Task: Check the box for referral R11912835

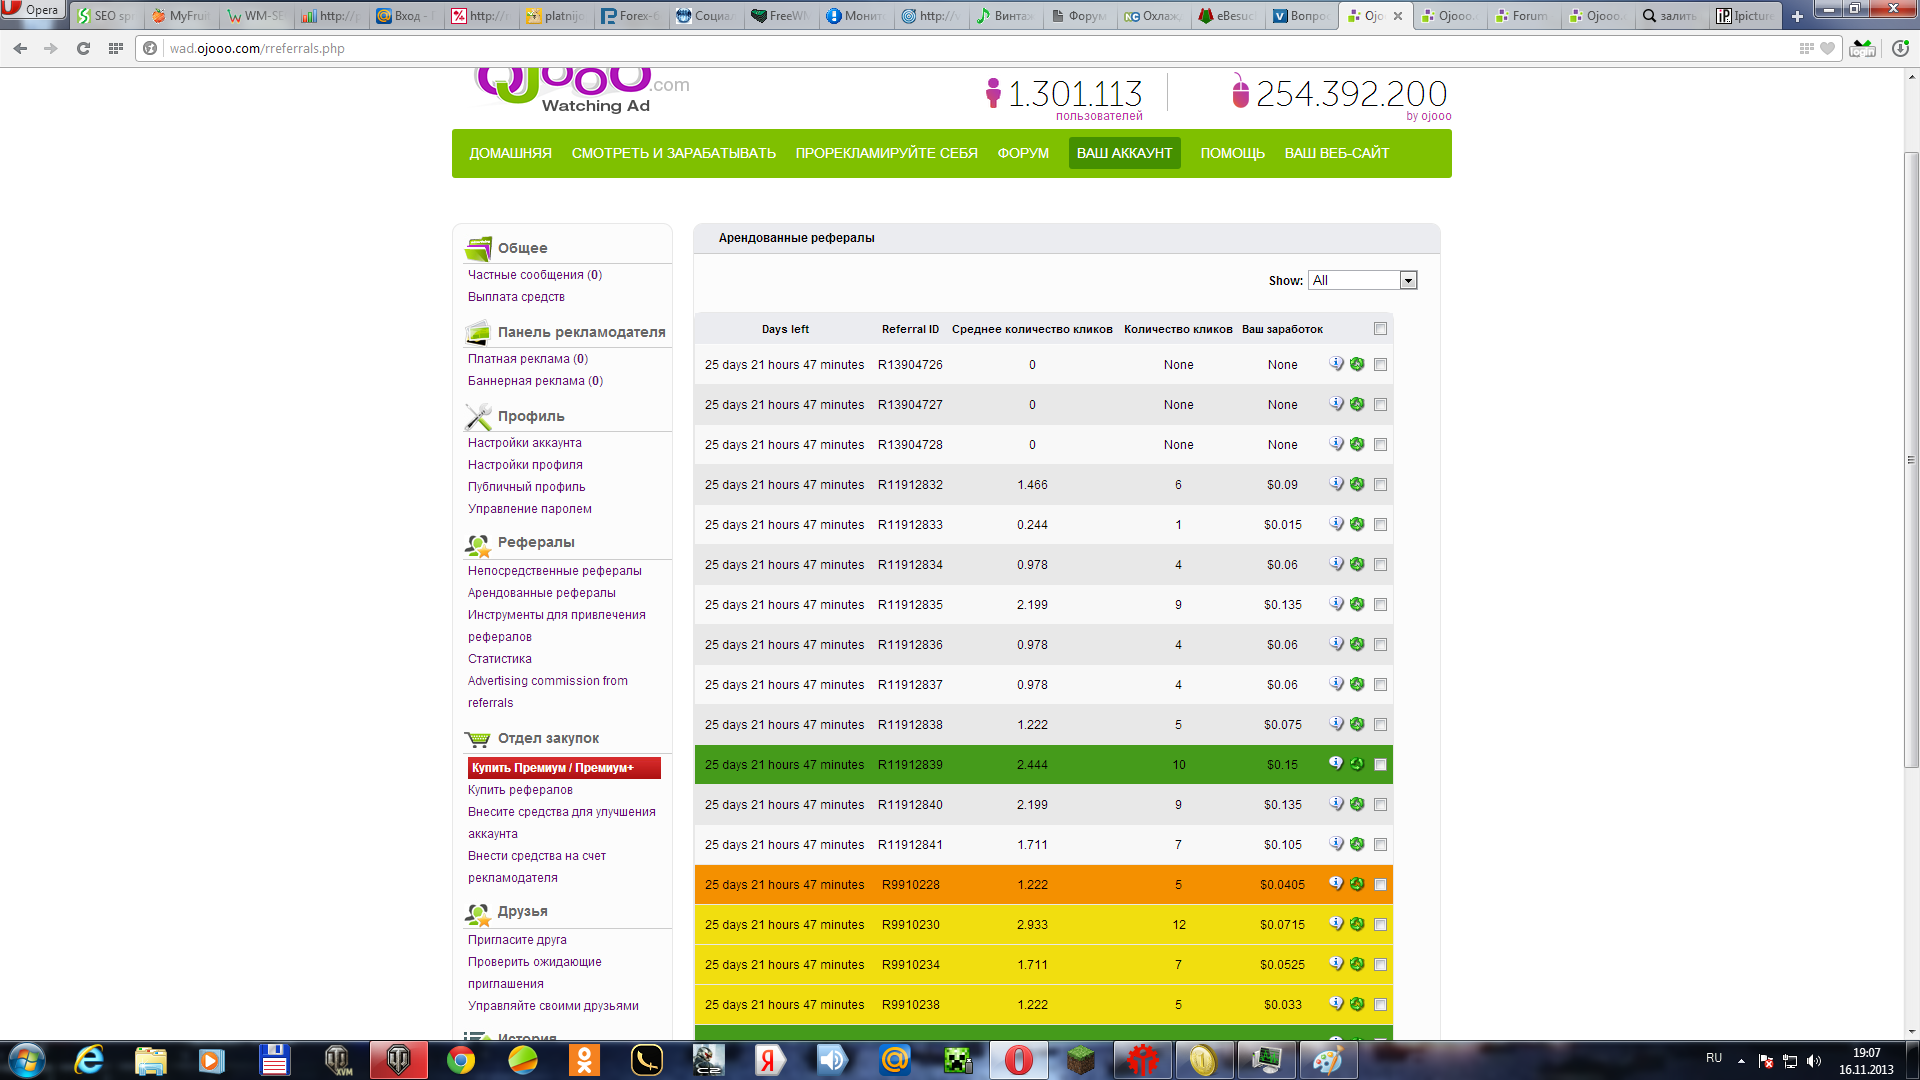Action: pyautogui.click(x=1381, y=605)
